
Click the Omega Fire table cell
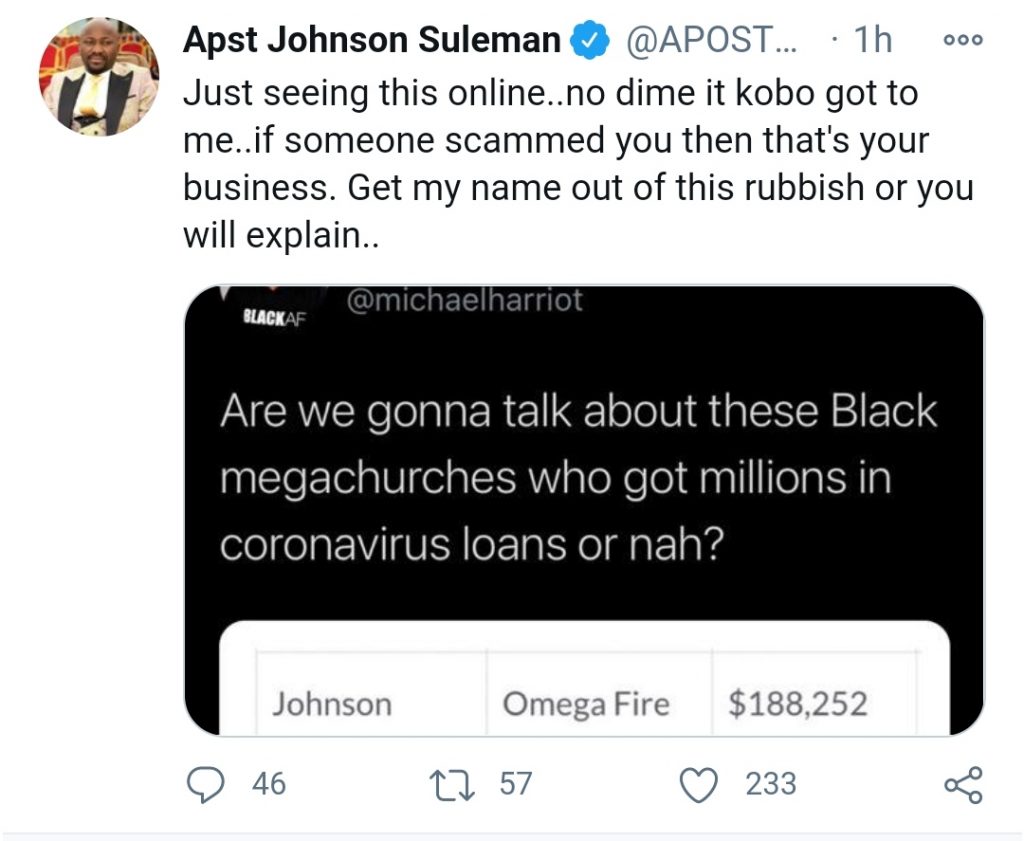pos(586,705)
